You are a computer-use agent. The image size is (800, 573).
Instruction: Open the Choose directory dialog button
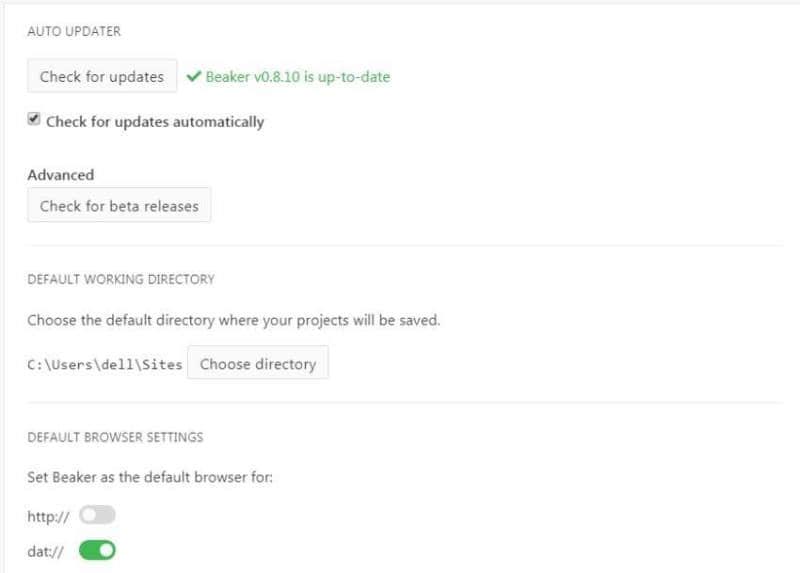click(x=258, y=364)
